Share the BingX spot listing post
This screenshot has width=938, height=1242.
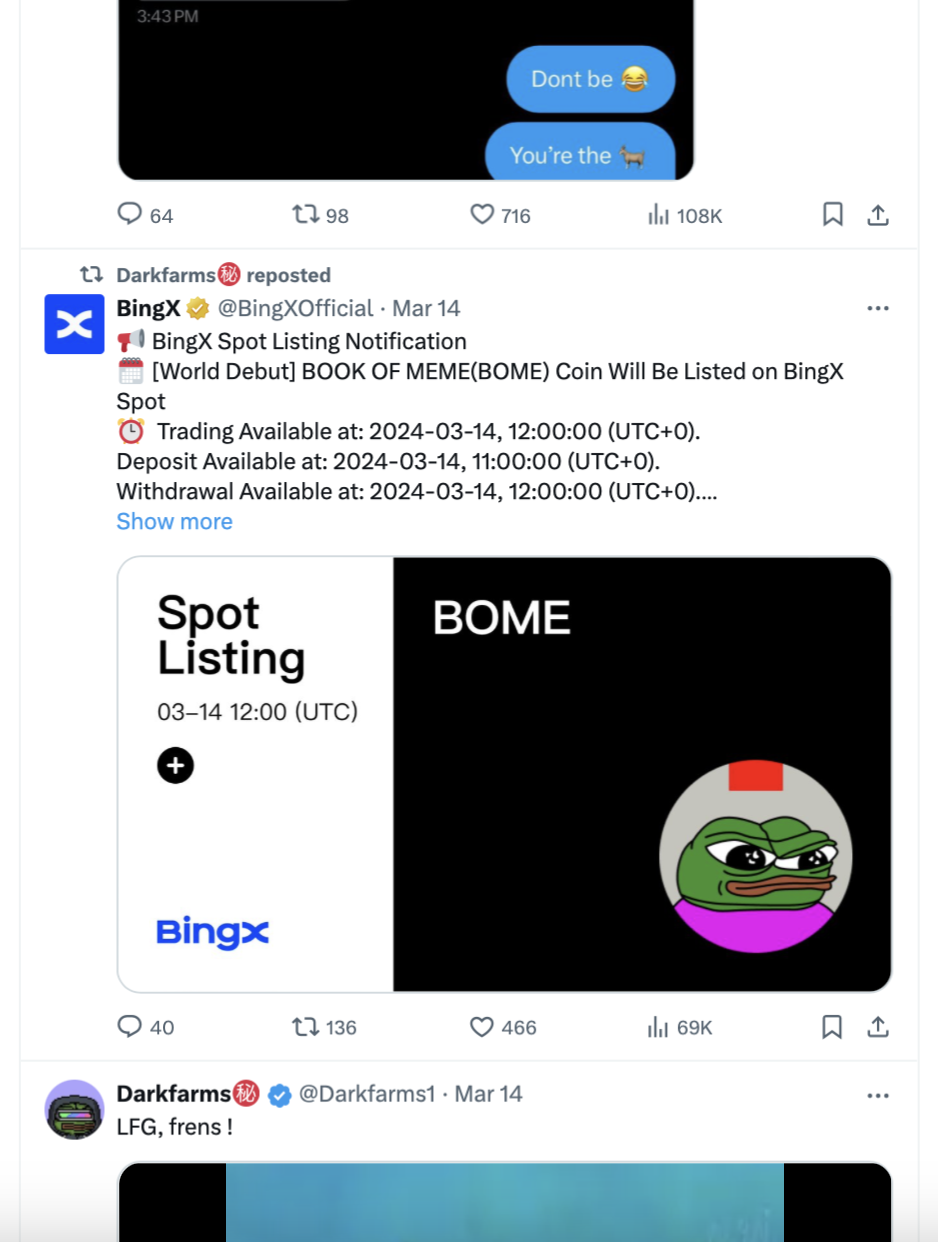point(878,1027)
